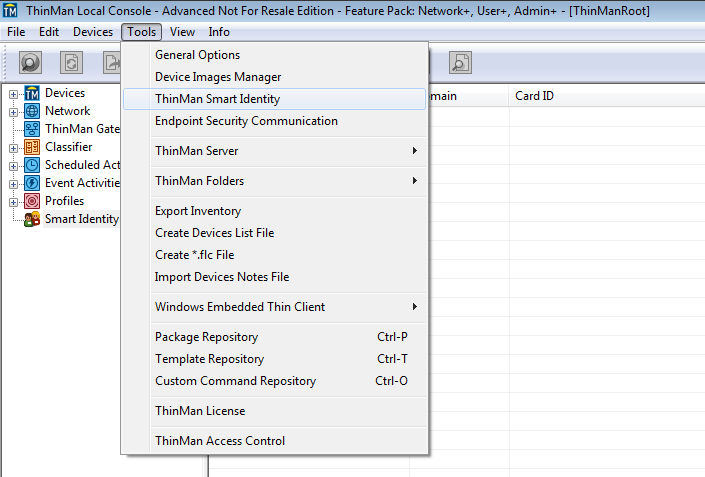Screen dimensions: 705x477
Task: Select ThinMan Smart Identity menu entry
Action: 275,99
